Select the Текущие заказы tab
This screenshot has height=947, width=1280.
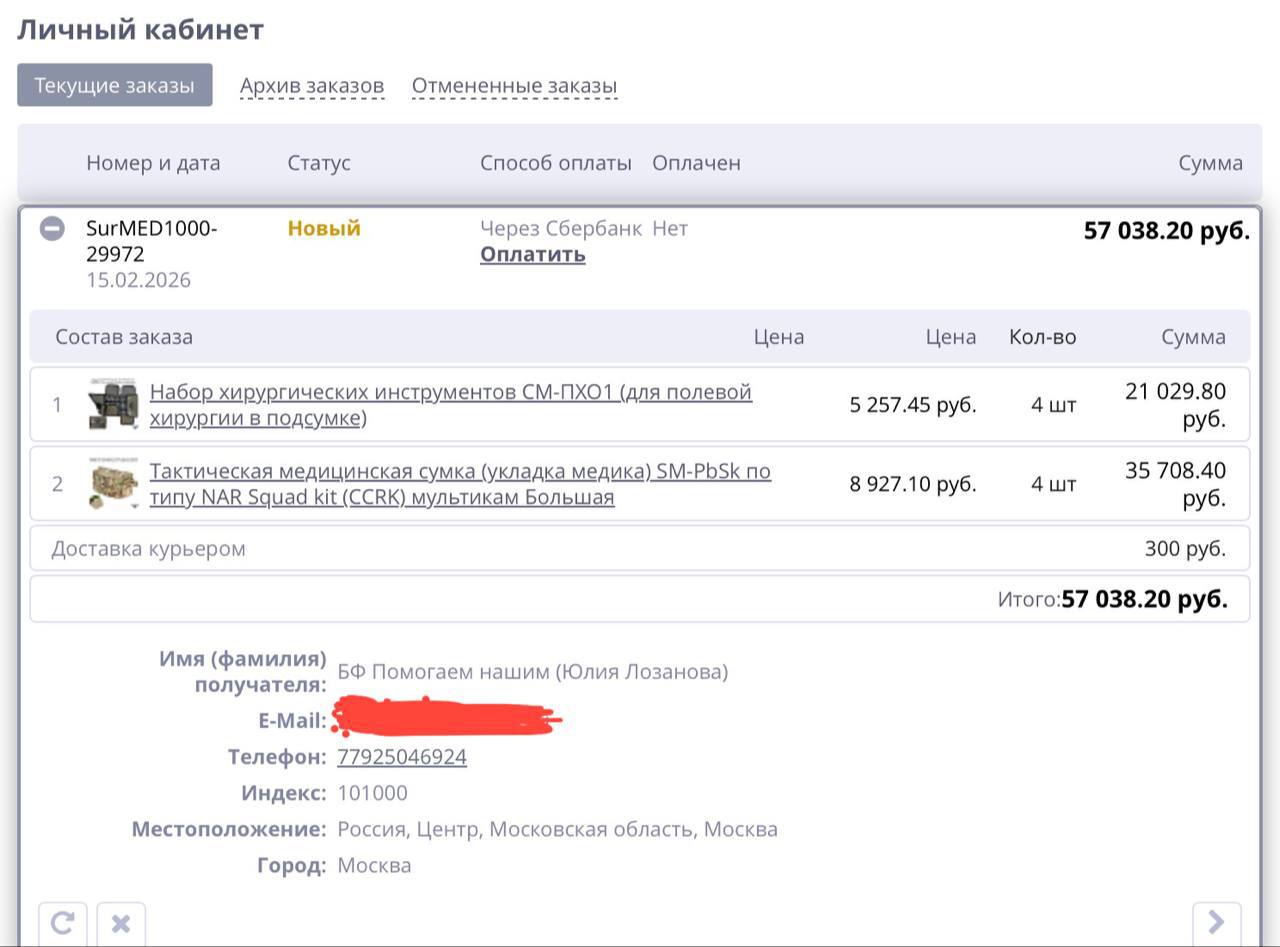point(114,85)
